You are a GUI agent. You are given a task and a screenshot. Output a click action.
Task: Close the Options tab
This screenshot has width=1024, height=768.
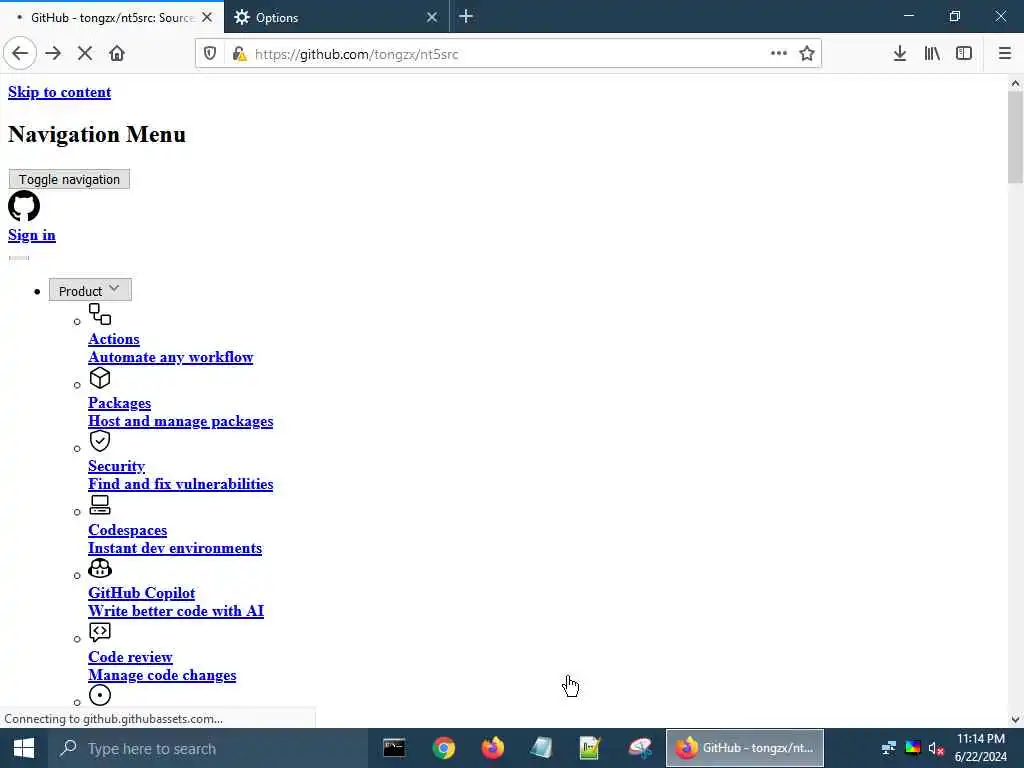432,18
